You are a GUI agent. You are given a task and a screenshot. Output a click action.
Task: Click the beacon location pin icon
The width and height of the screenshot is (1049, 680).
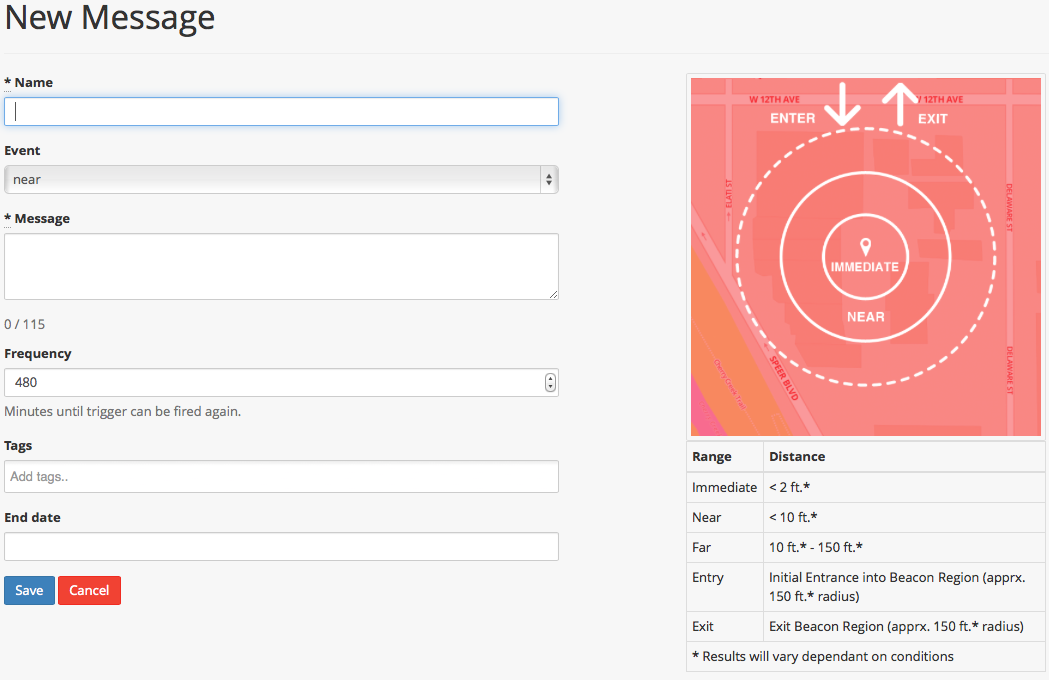[865, 247]
